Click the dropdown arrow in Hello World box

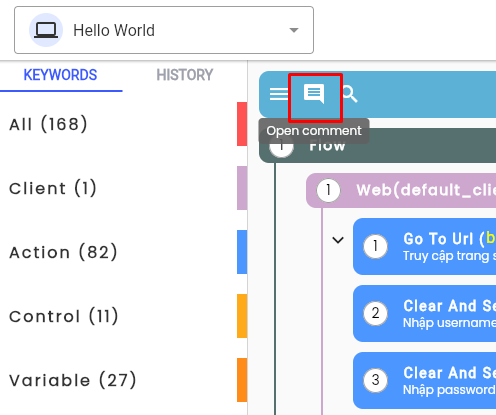tap(294, 30)
